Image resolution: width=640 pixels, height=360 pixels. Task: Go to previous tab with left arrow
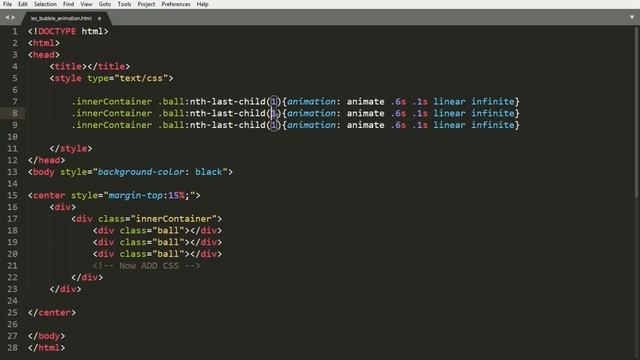click(x=7, y=18)
